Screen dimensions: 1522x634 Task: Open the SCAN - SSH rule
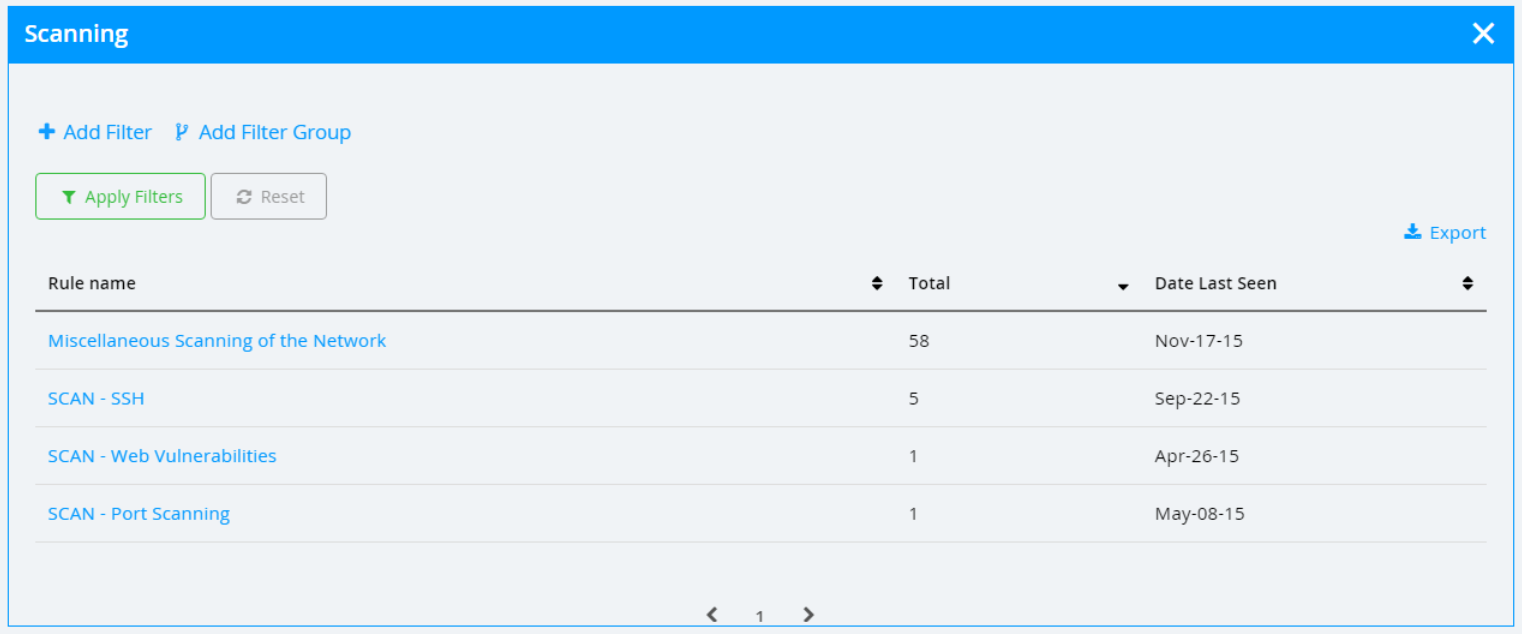(x=96, y=398)
